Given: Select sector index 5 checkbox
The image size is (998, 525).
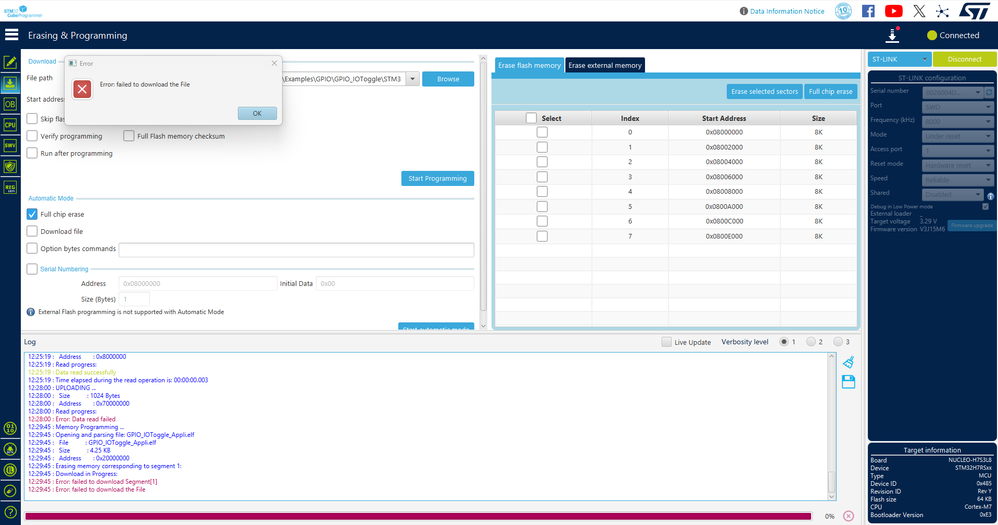Looking at the screenshot, I should point(542,206).
